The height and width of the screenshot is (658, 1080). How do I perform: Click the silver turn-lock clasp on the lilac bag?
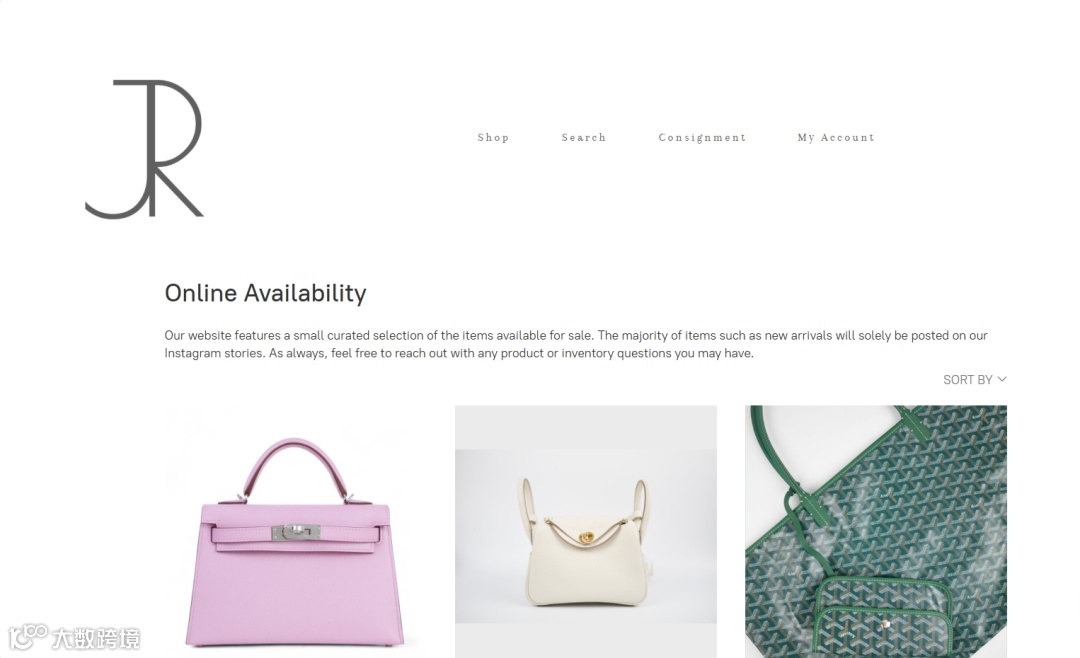[295, 532]
